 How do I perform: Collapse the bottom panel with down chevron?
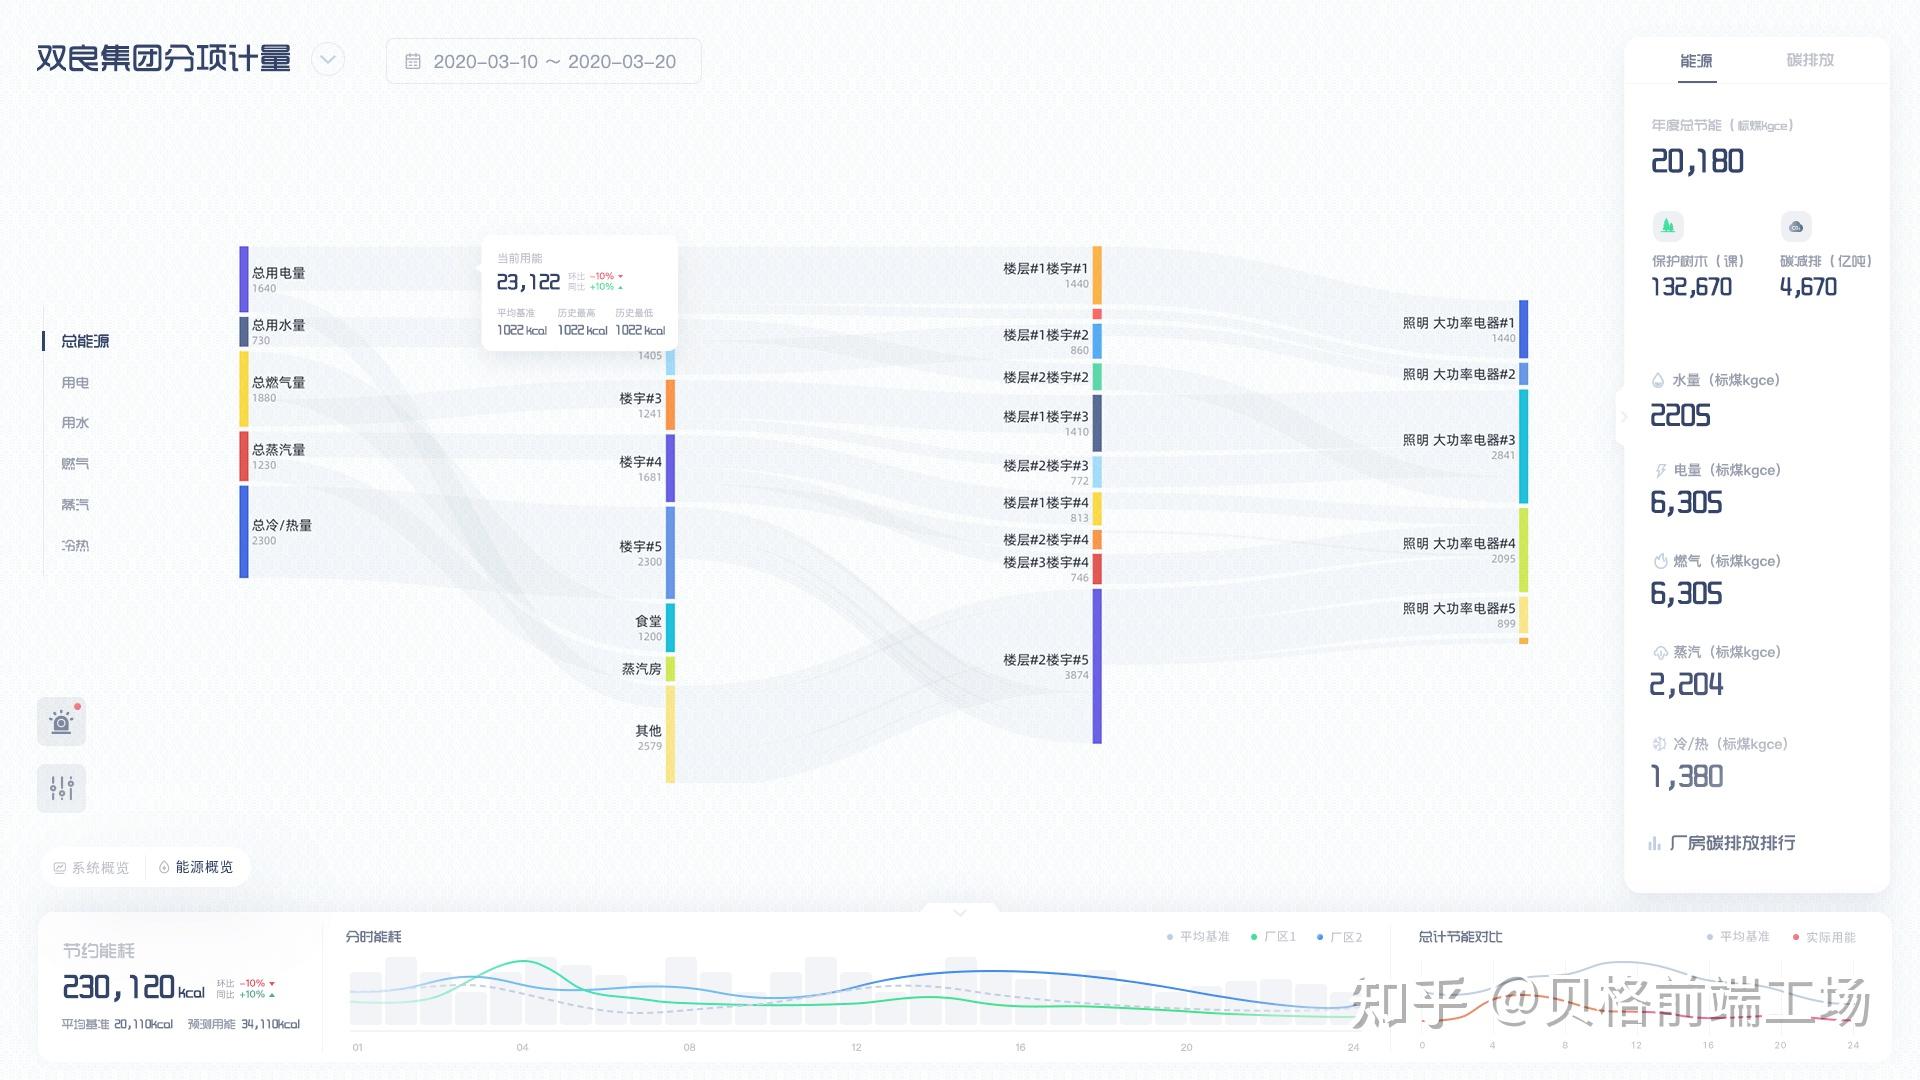tap(959, 912)
